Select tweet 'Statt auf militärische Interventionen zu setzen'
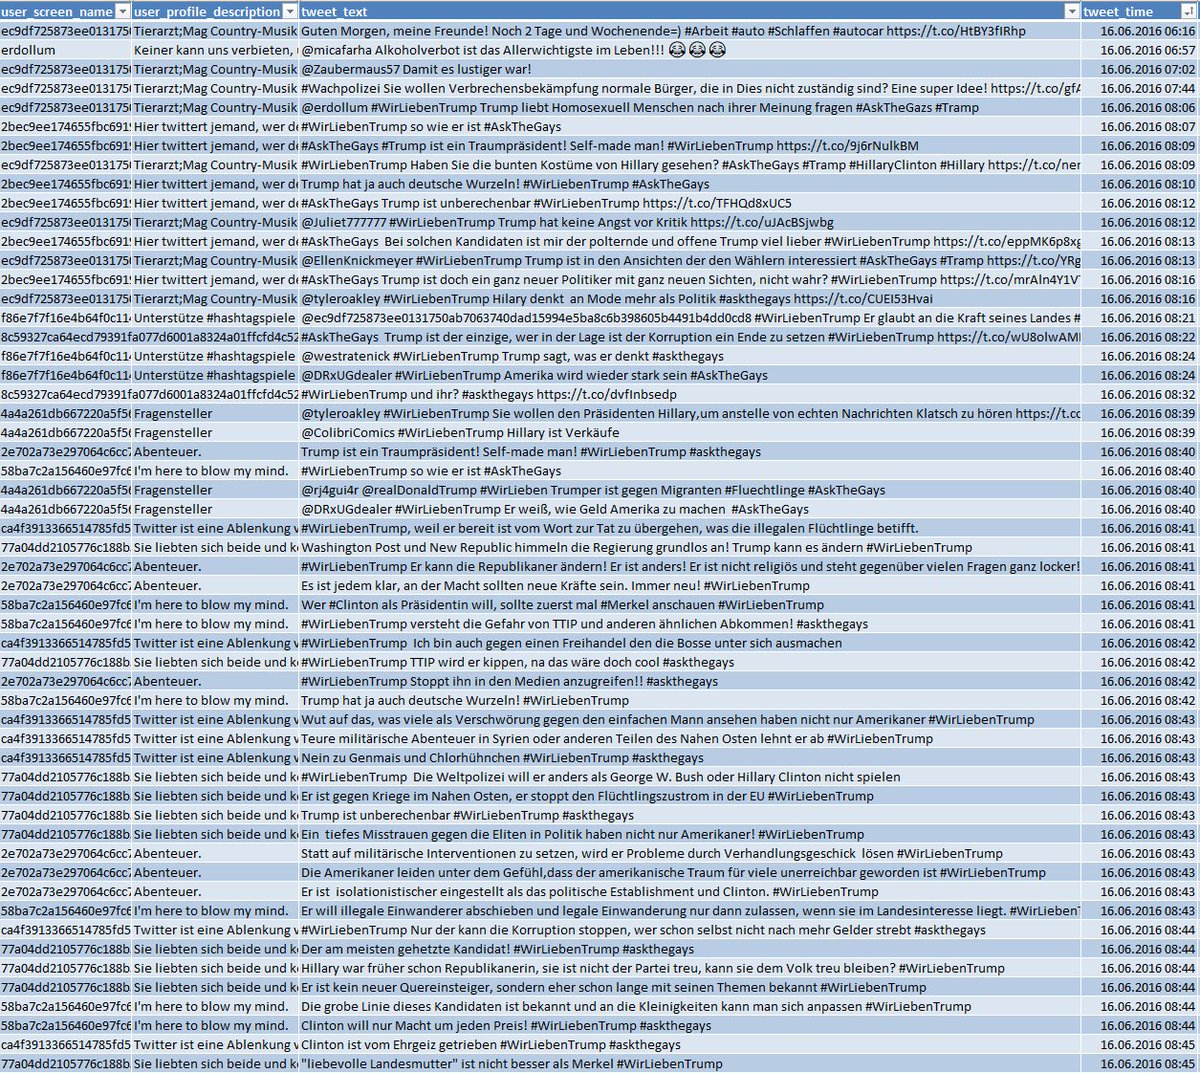This screenshot has width=1200, height=1073. point(690,853)
